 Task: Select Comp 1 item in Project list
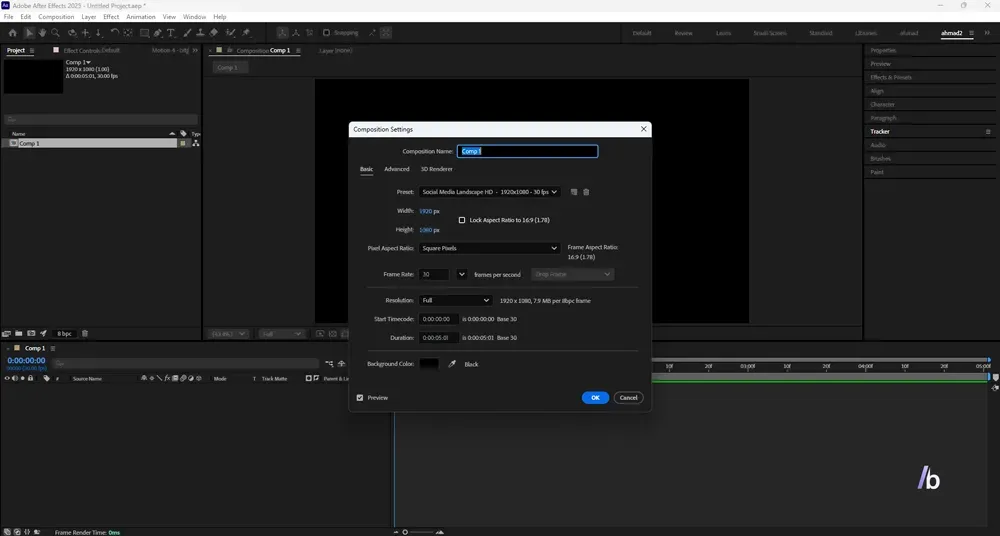tap(89, 144)
